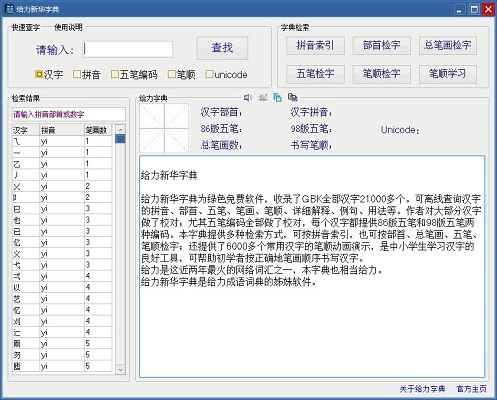497x400 pixels.
Task: Click the dark double-document icon
Action: pos(293,97)
